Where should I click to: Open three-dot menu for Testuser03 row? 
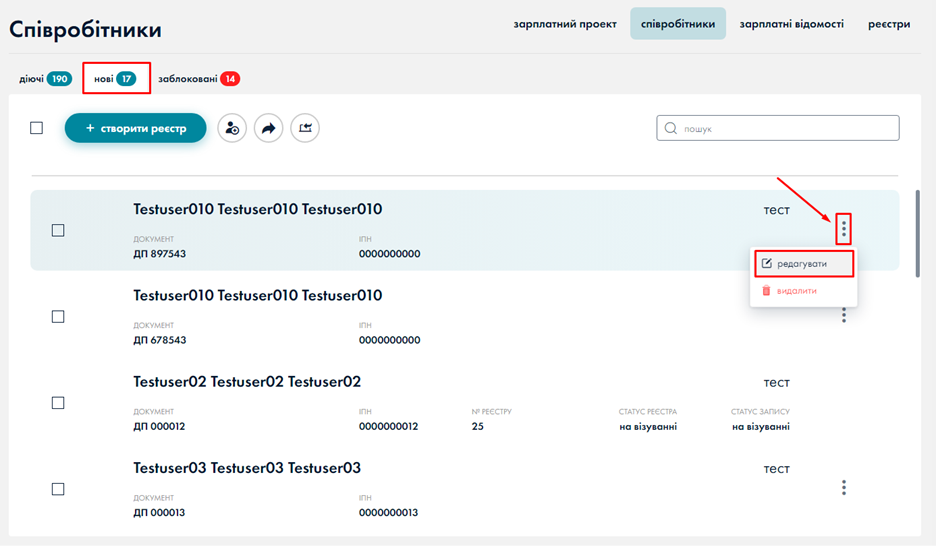(844, 488)
